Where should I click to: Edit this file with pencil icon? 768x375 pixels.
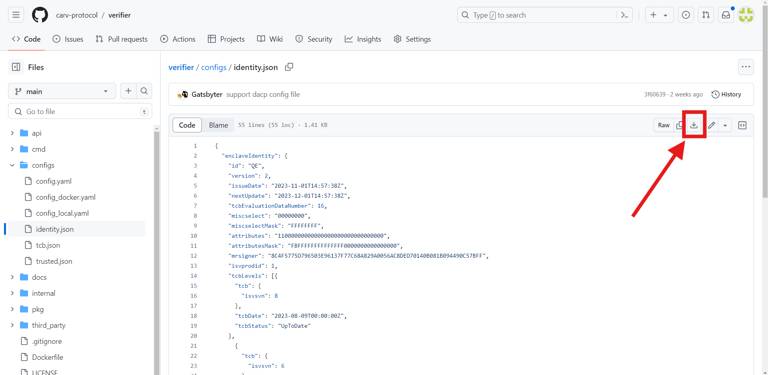[x=712, y=125]
